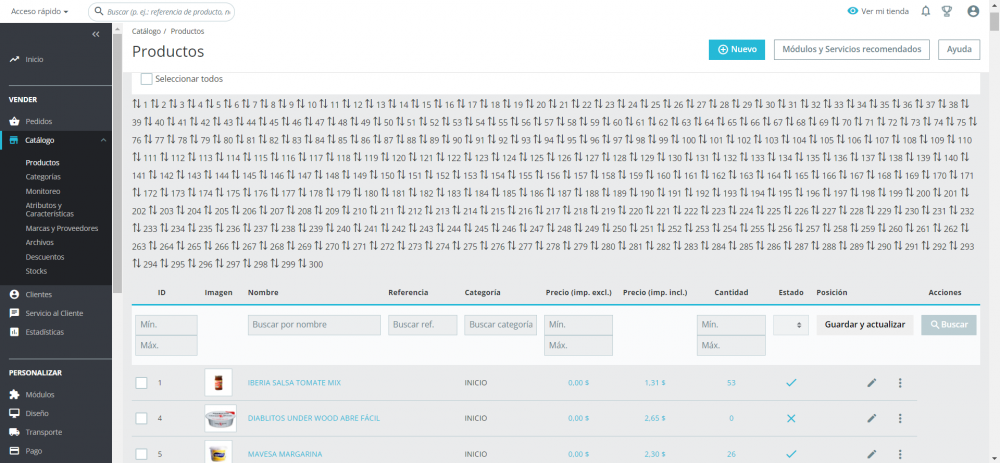Screen dimensions: 1000x463
Task: Toggle IBERIA SALSA status checkmark
Action: 791,383
